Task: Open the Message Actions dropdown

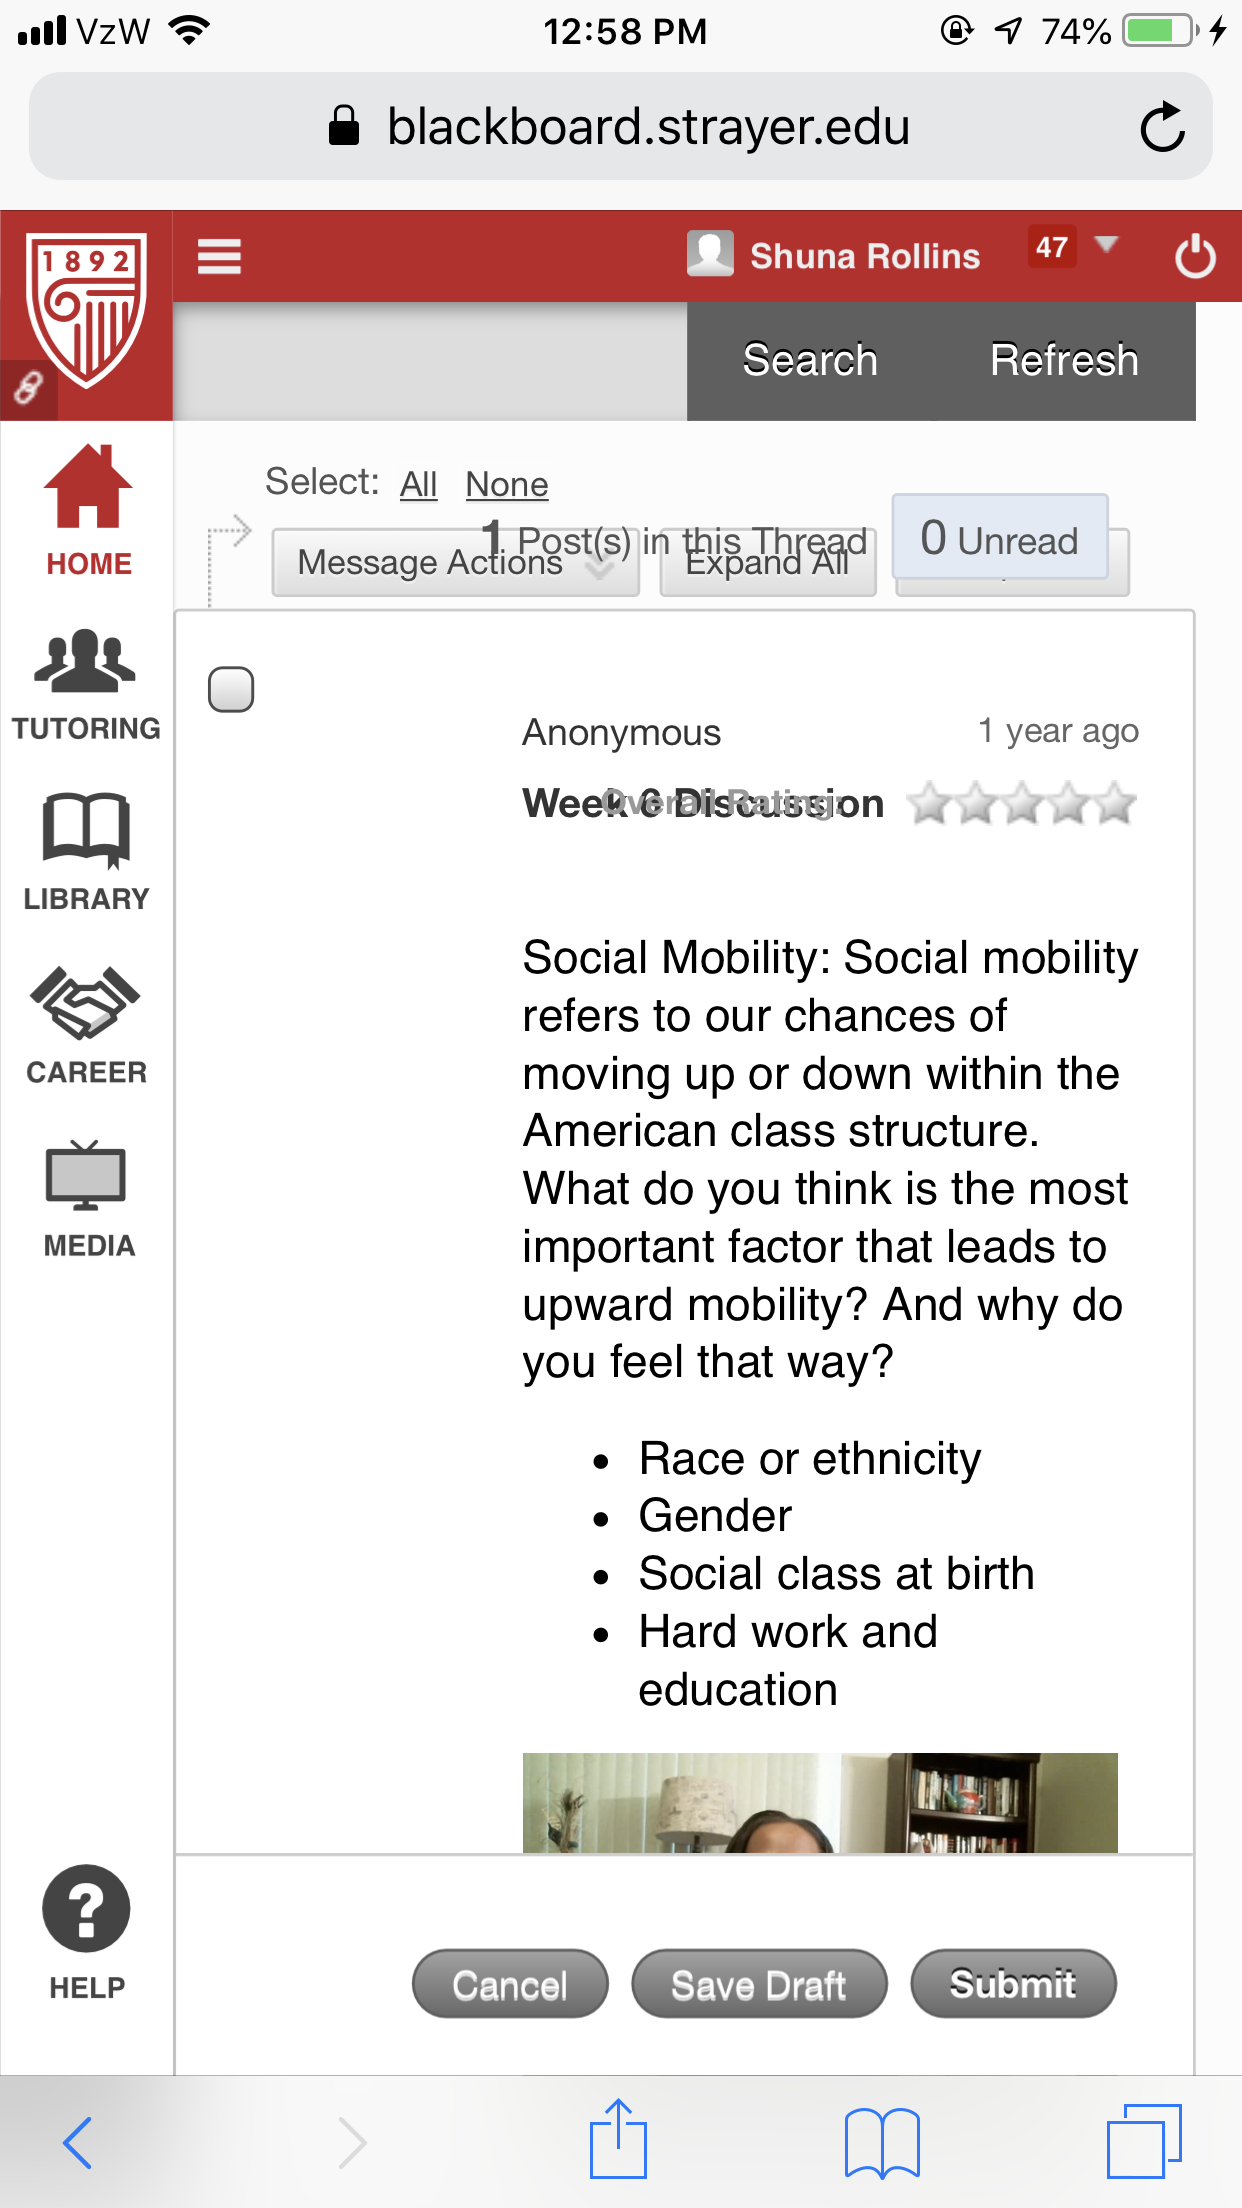Action: click(455, 562)
